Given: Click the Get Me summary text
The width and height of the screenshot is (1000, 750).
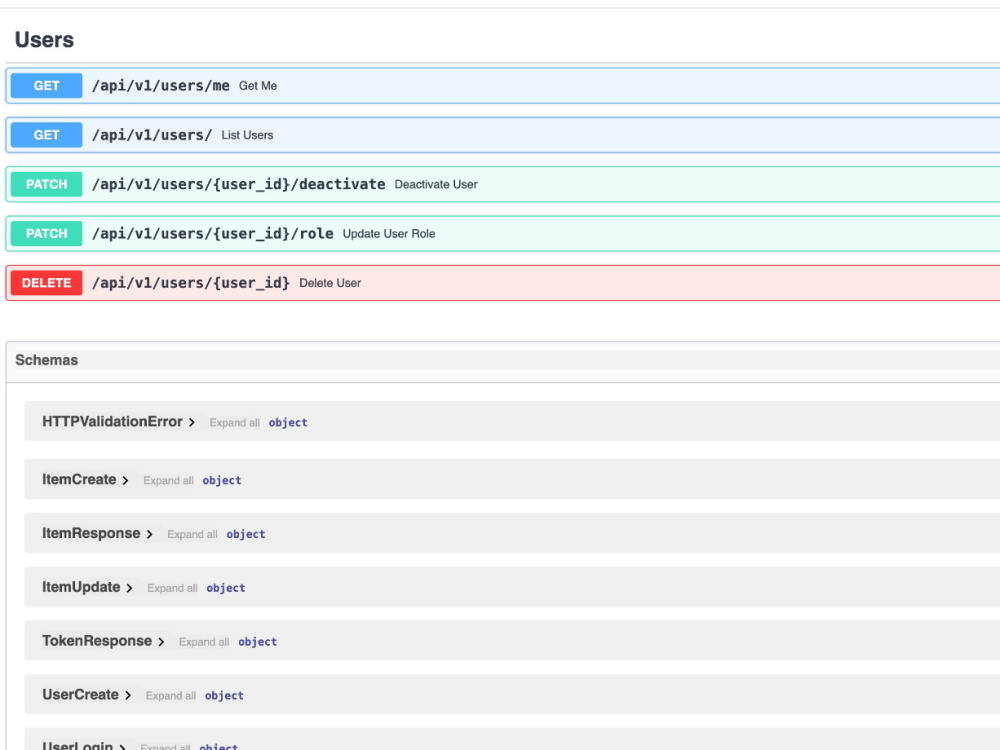Looking at the screenshot, I should click(x=258, y=85).
